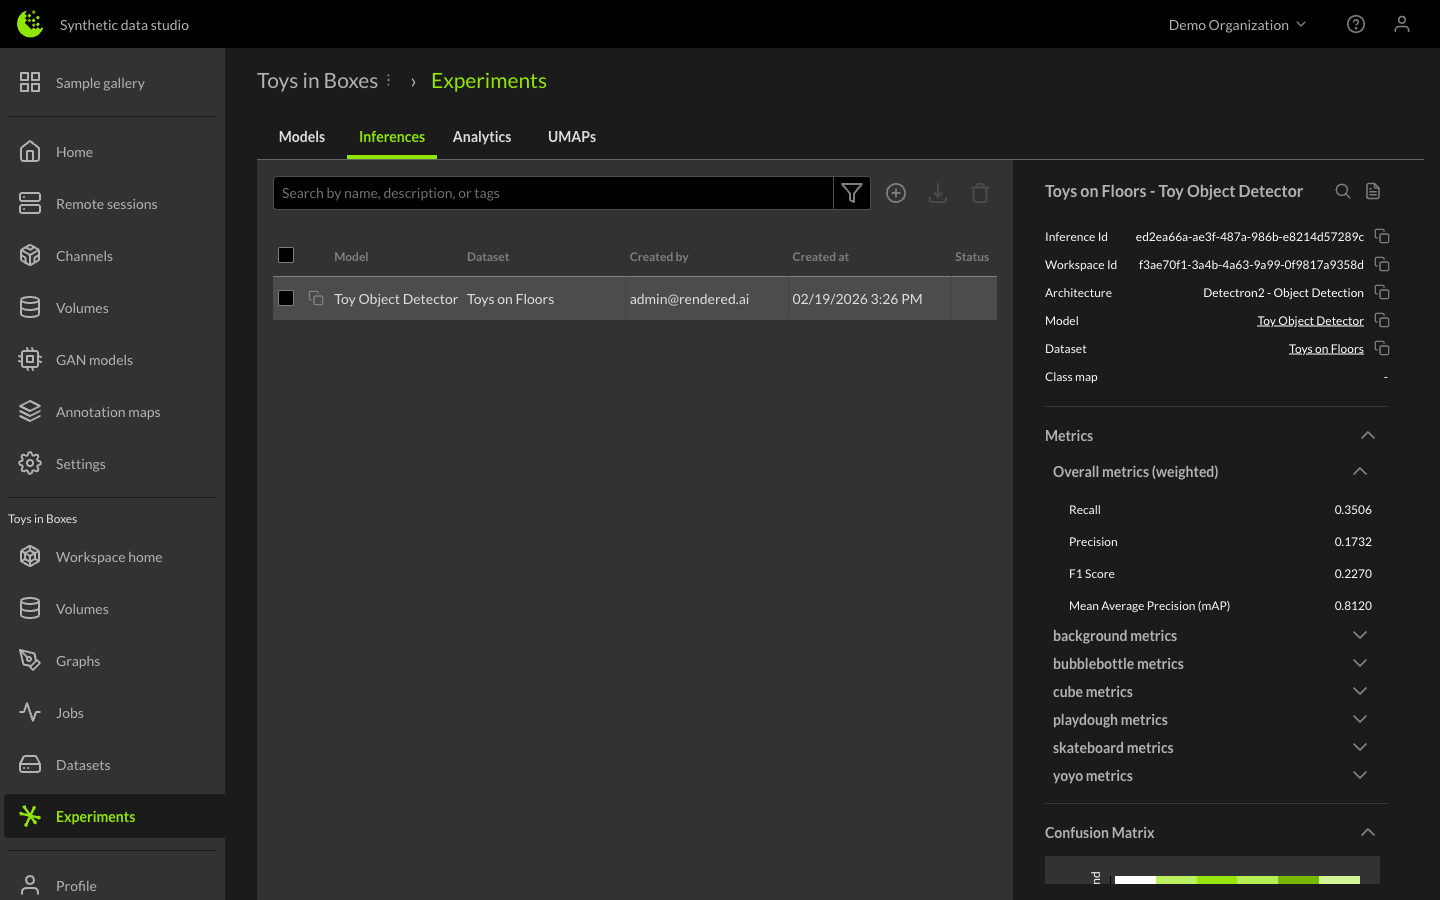Open the Toys on Floors dataset link
The image size is (1440, 900).
1326,349
